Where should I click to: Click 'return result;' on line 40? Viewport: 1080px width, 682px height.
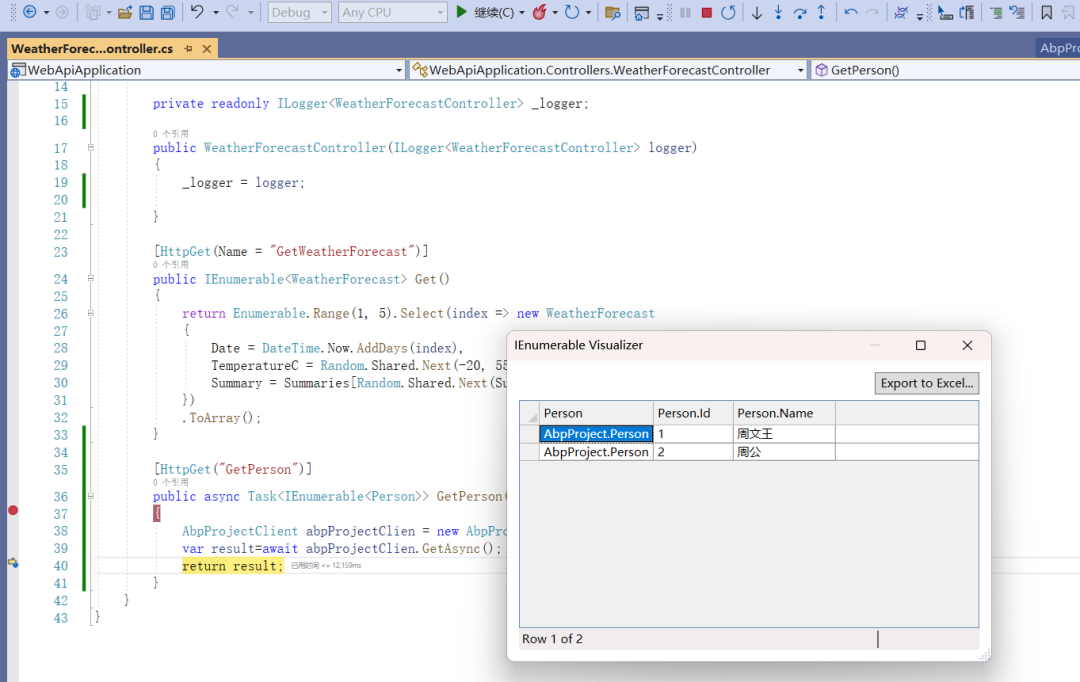(232, 566)
